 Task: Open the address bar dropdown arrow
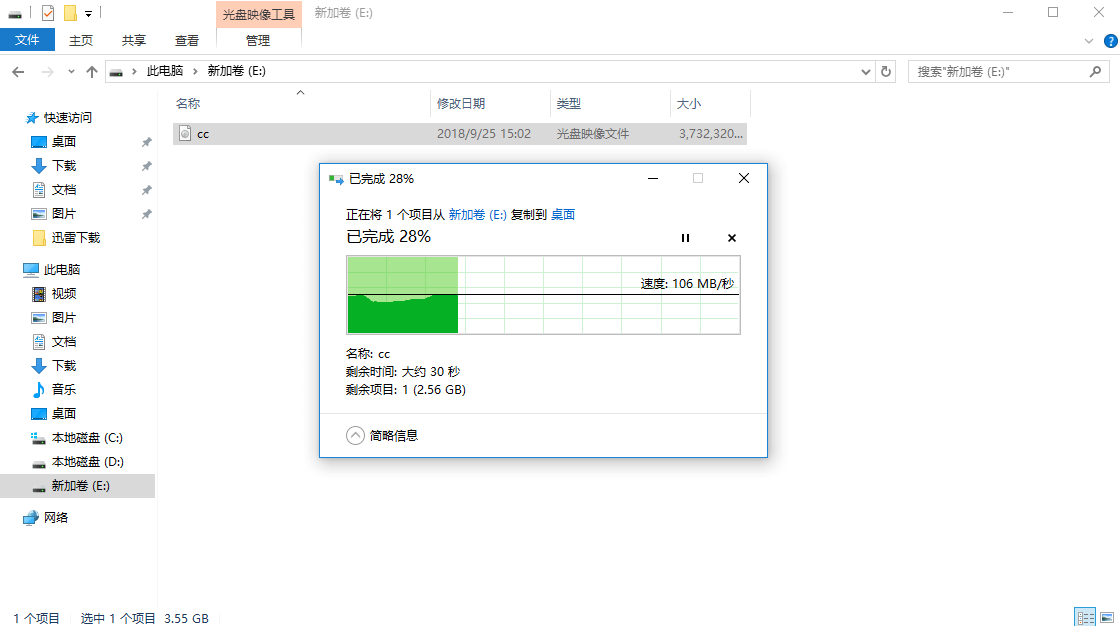point(865,71)
